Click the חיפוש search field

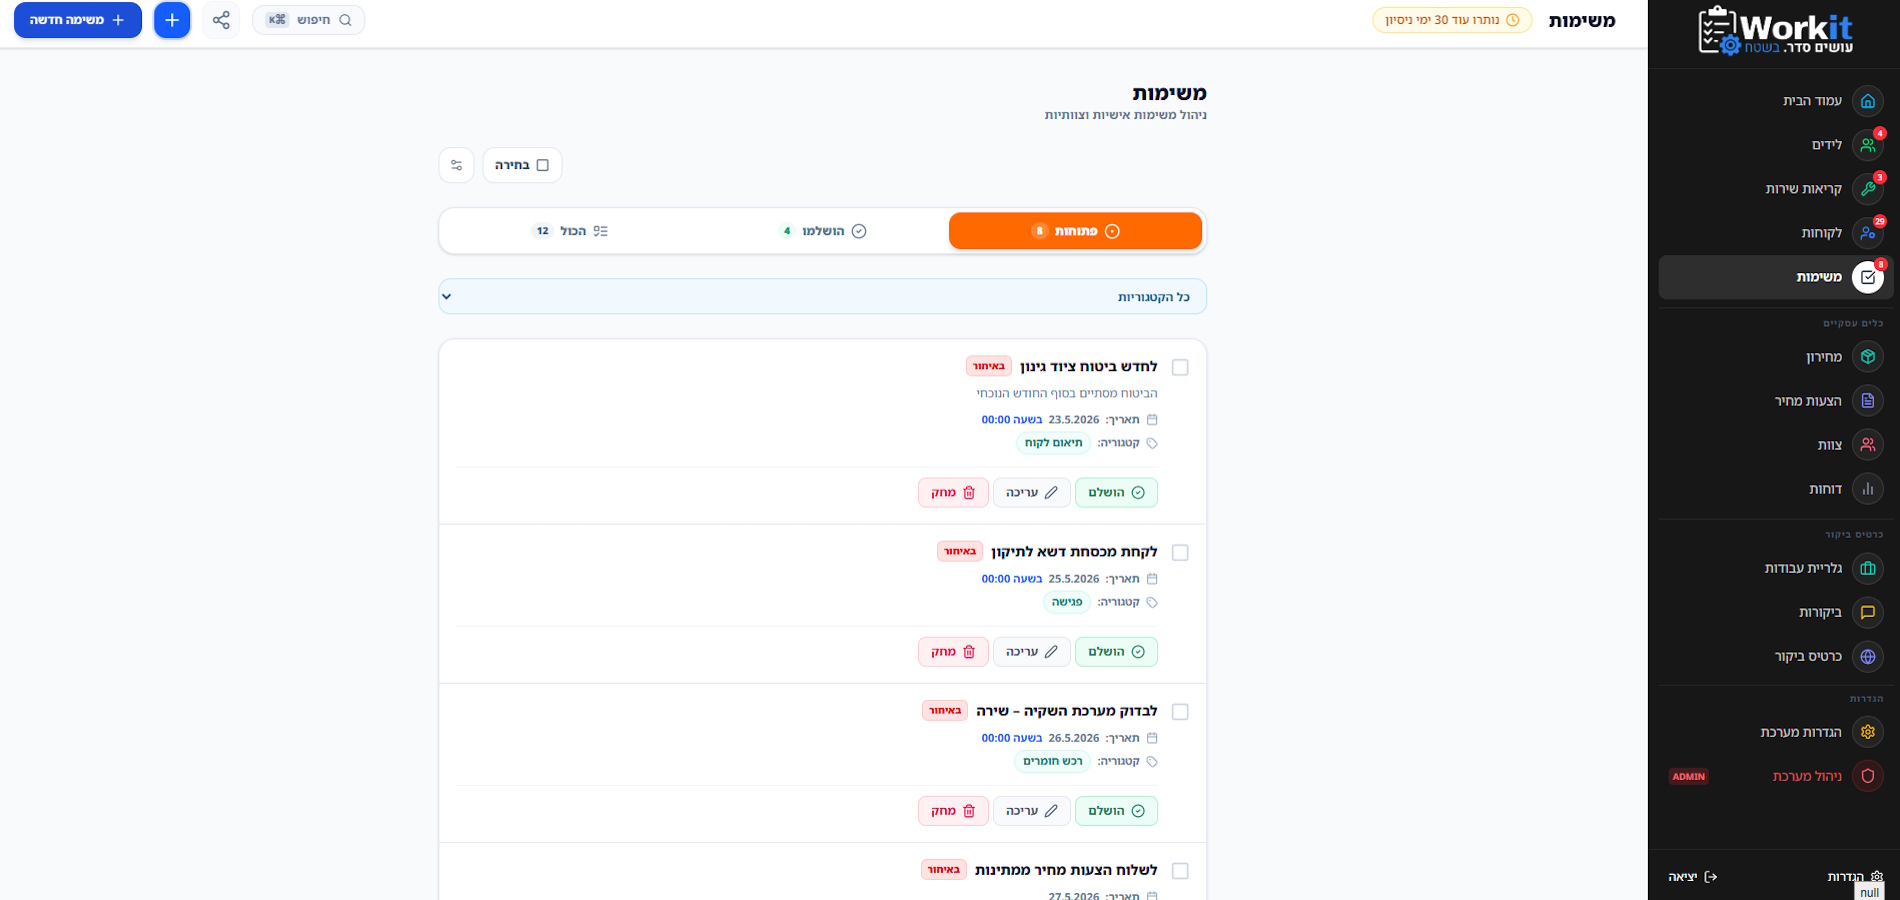click(x=309, y=20)
